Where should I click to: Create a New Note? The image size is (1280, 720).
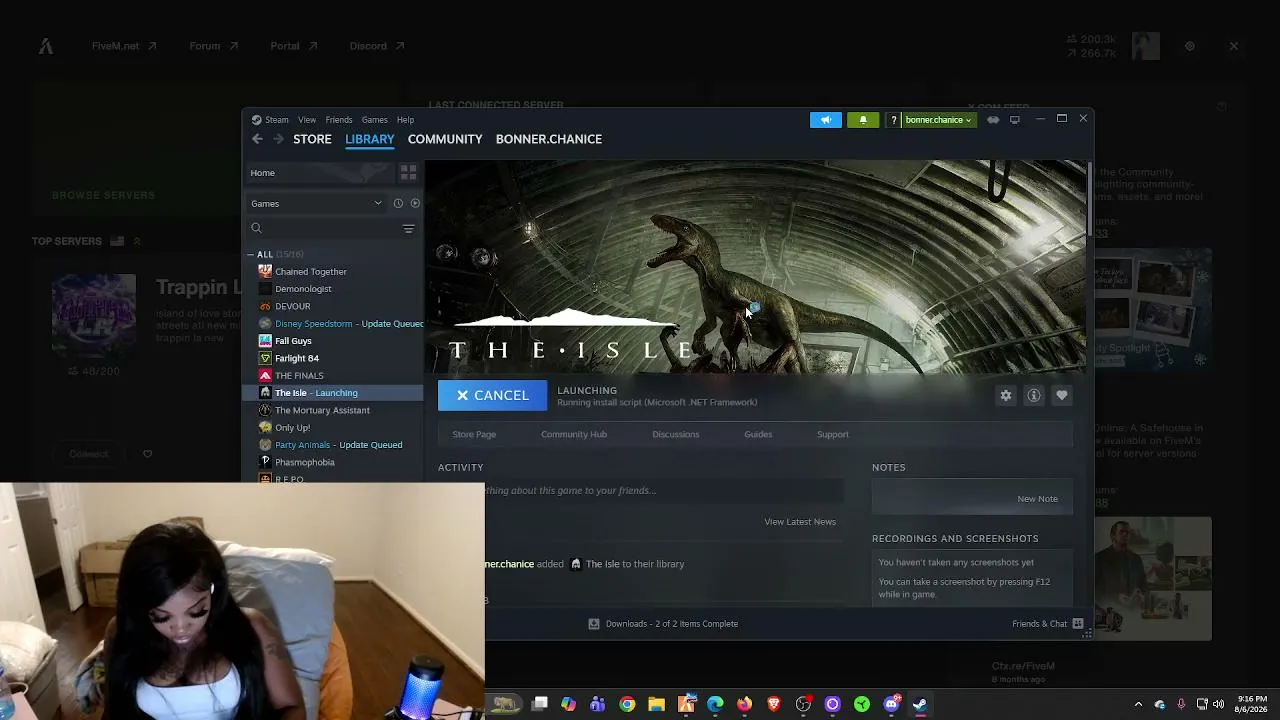[x=1037, y=499]
